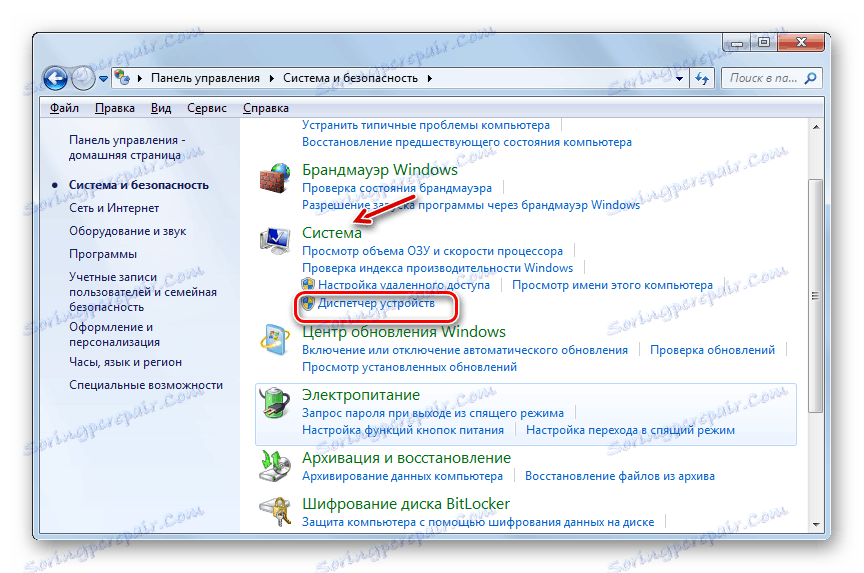Click Устранить типичные проблемы компьютера link
This screenshot has width=864, height=573.
[426, 125]
